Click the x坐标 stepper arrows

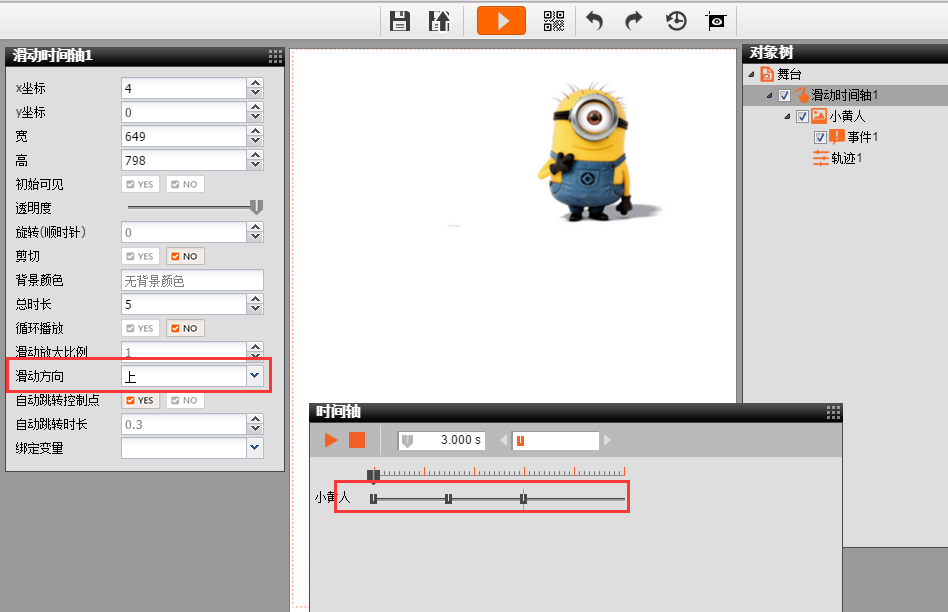click(x=256, y=88)
